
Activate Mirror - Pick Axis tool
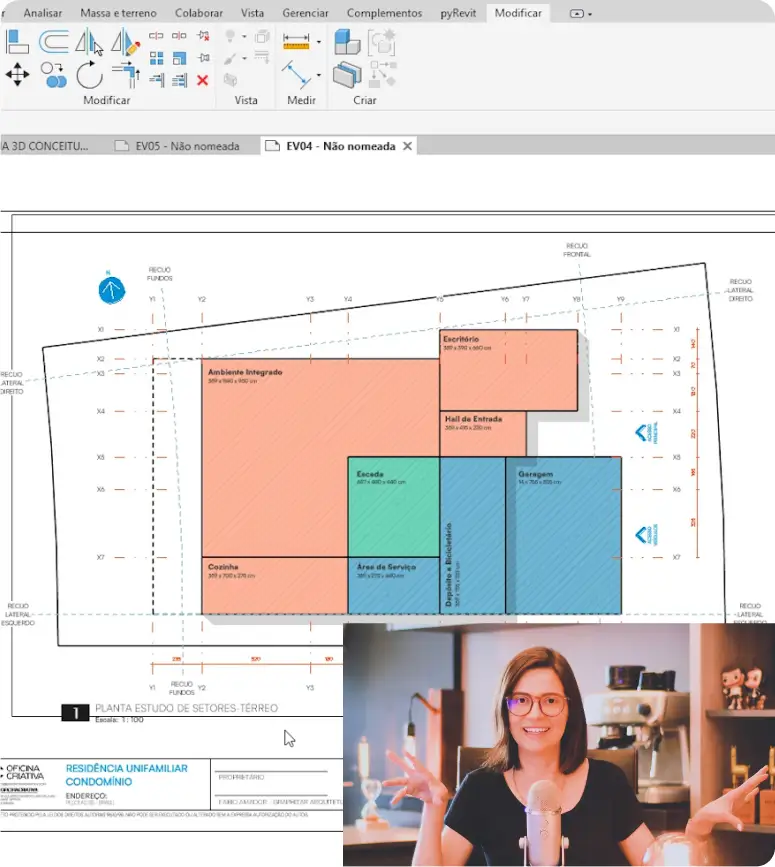89,43
